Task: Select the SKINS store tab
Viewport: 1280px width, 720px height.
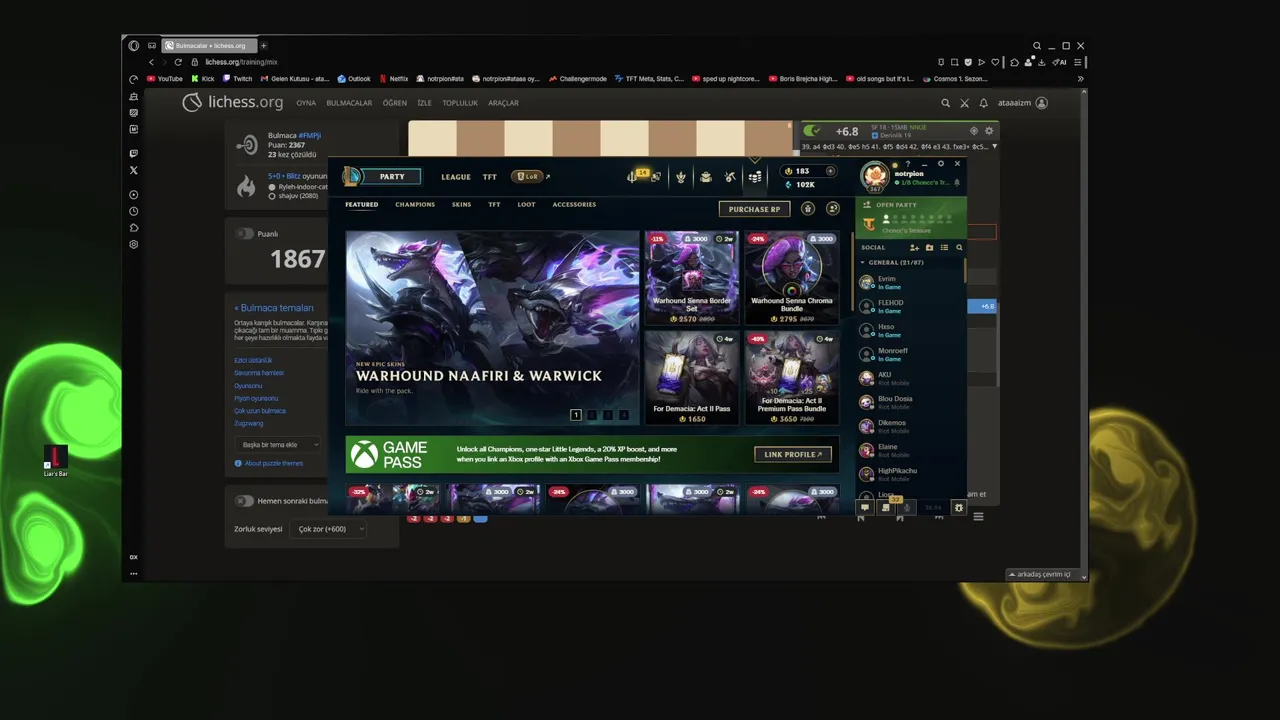Action: (x=461, y=205)
